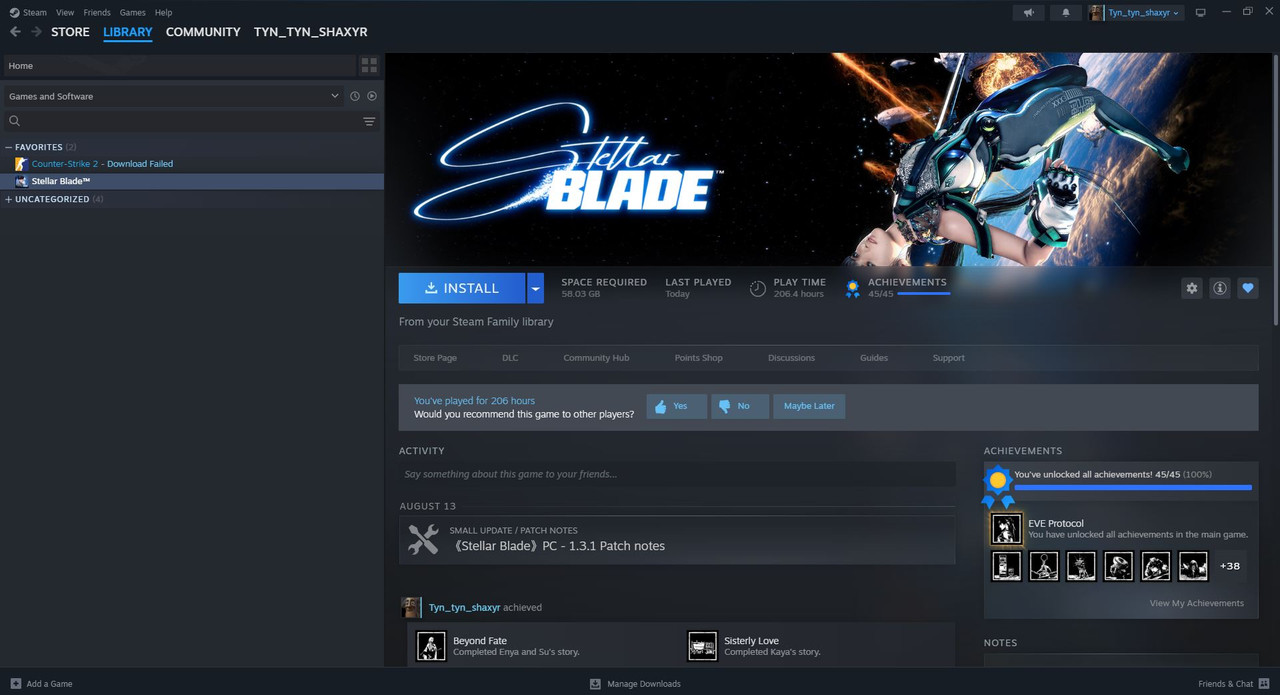Open Manage Downloads
This screenshot has width=1280, height=695.
(x=635, y=684)
